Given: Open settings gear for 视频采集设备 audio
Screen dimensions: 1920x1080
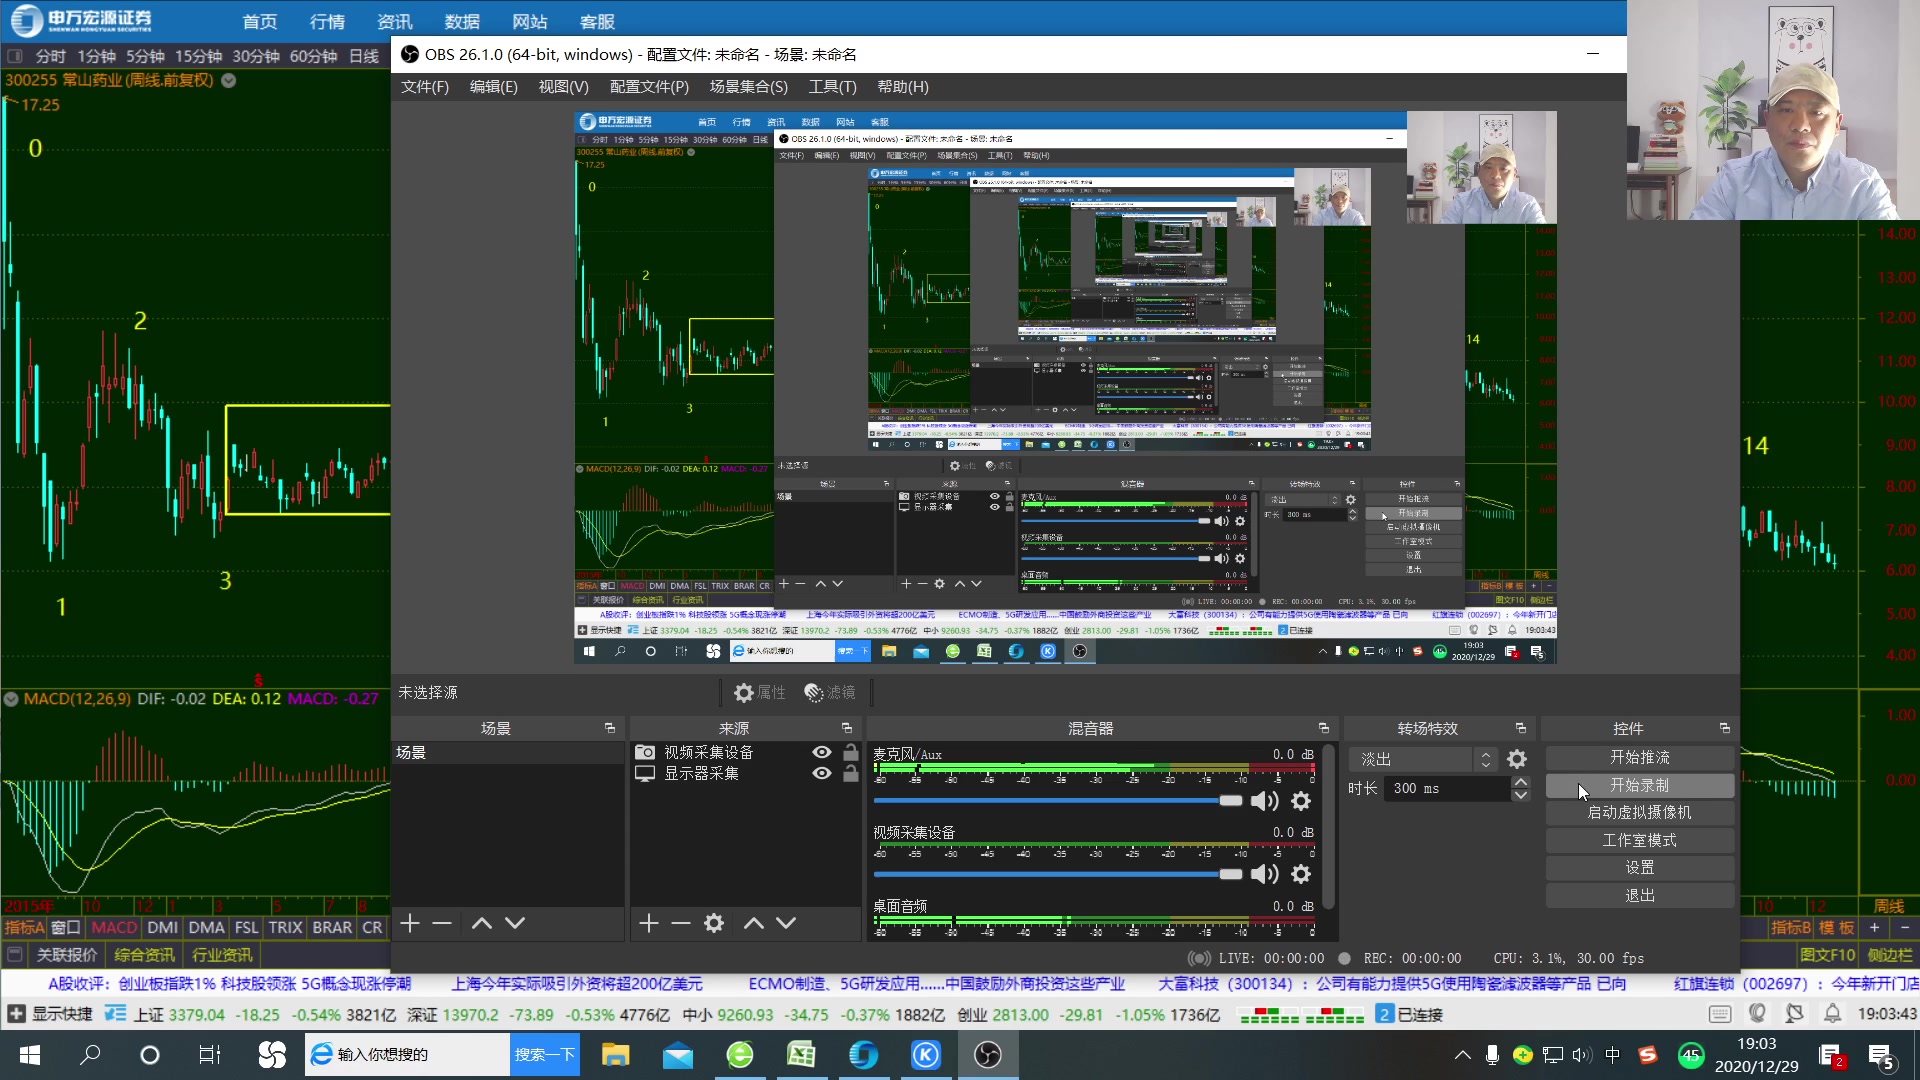Looking at the screenshot, I should 1301,874.
